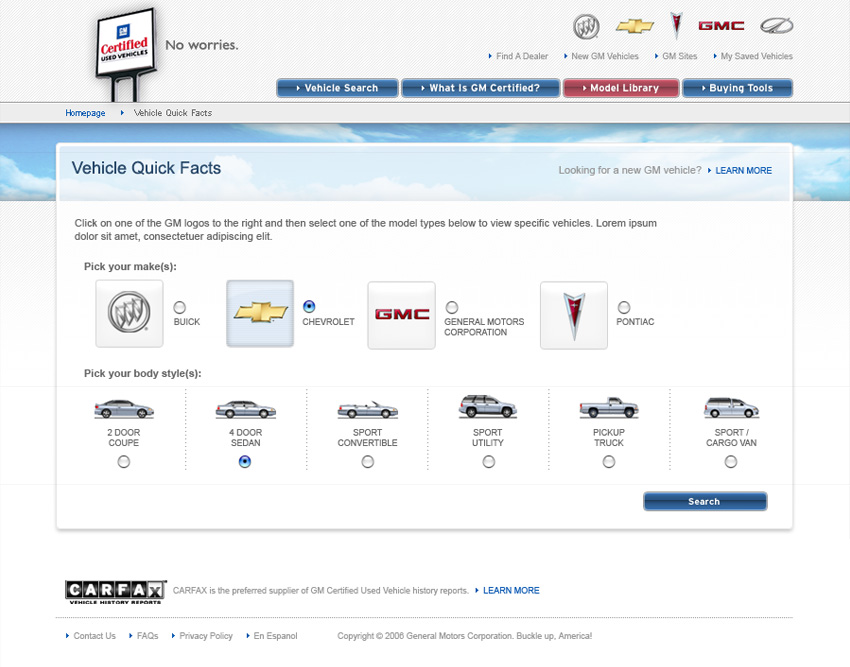Screen dimensions: 850x667
Task: Click the CHEVROLET make label text
Action: click(x=329, y=322)
